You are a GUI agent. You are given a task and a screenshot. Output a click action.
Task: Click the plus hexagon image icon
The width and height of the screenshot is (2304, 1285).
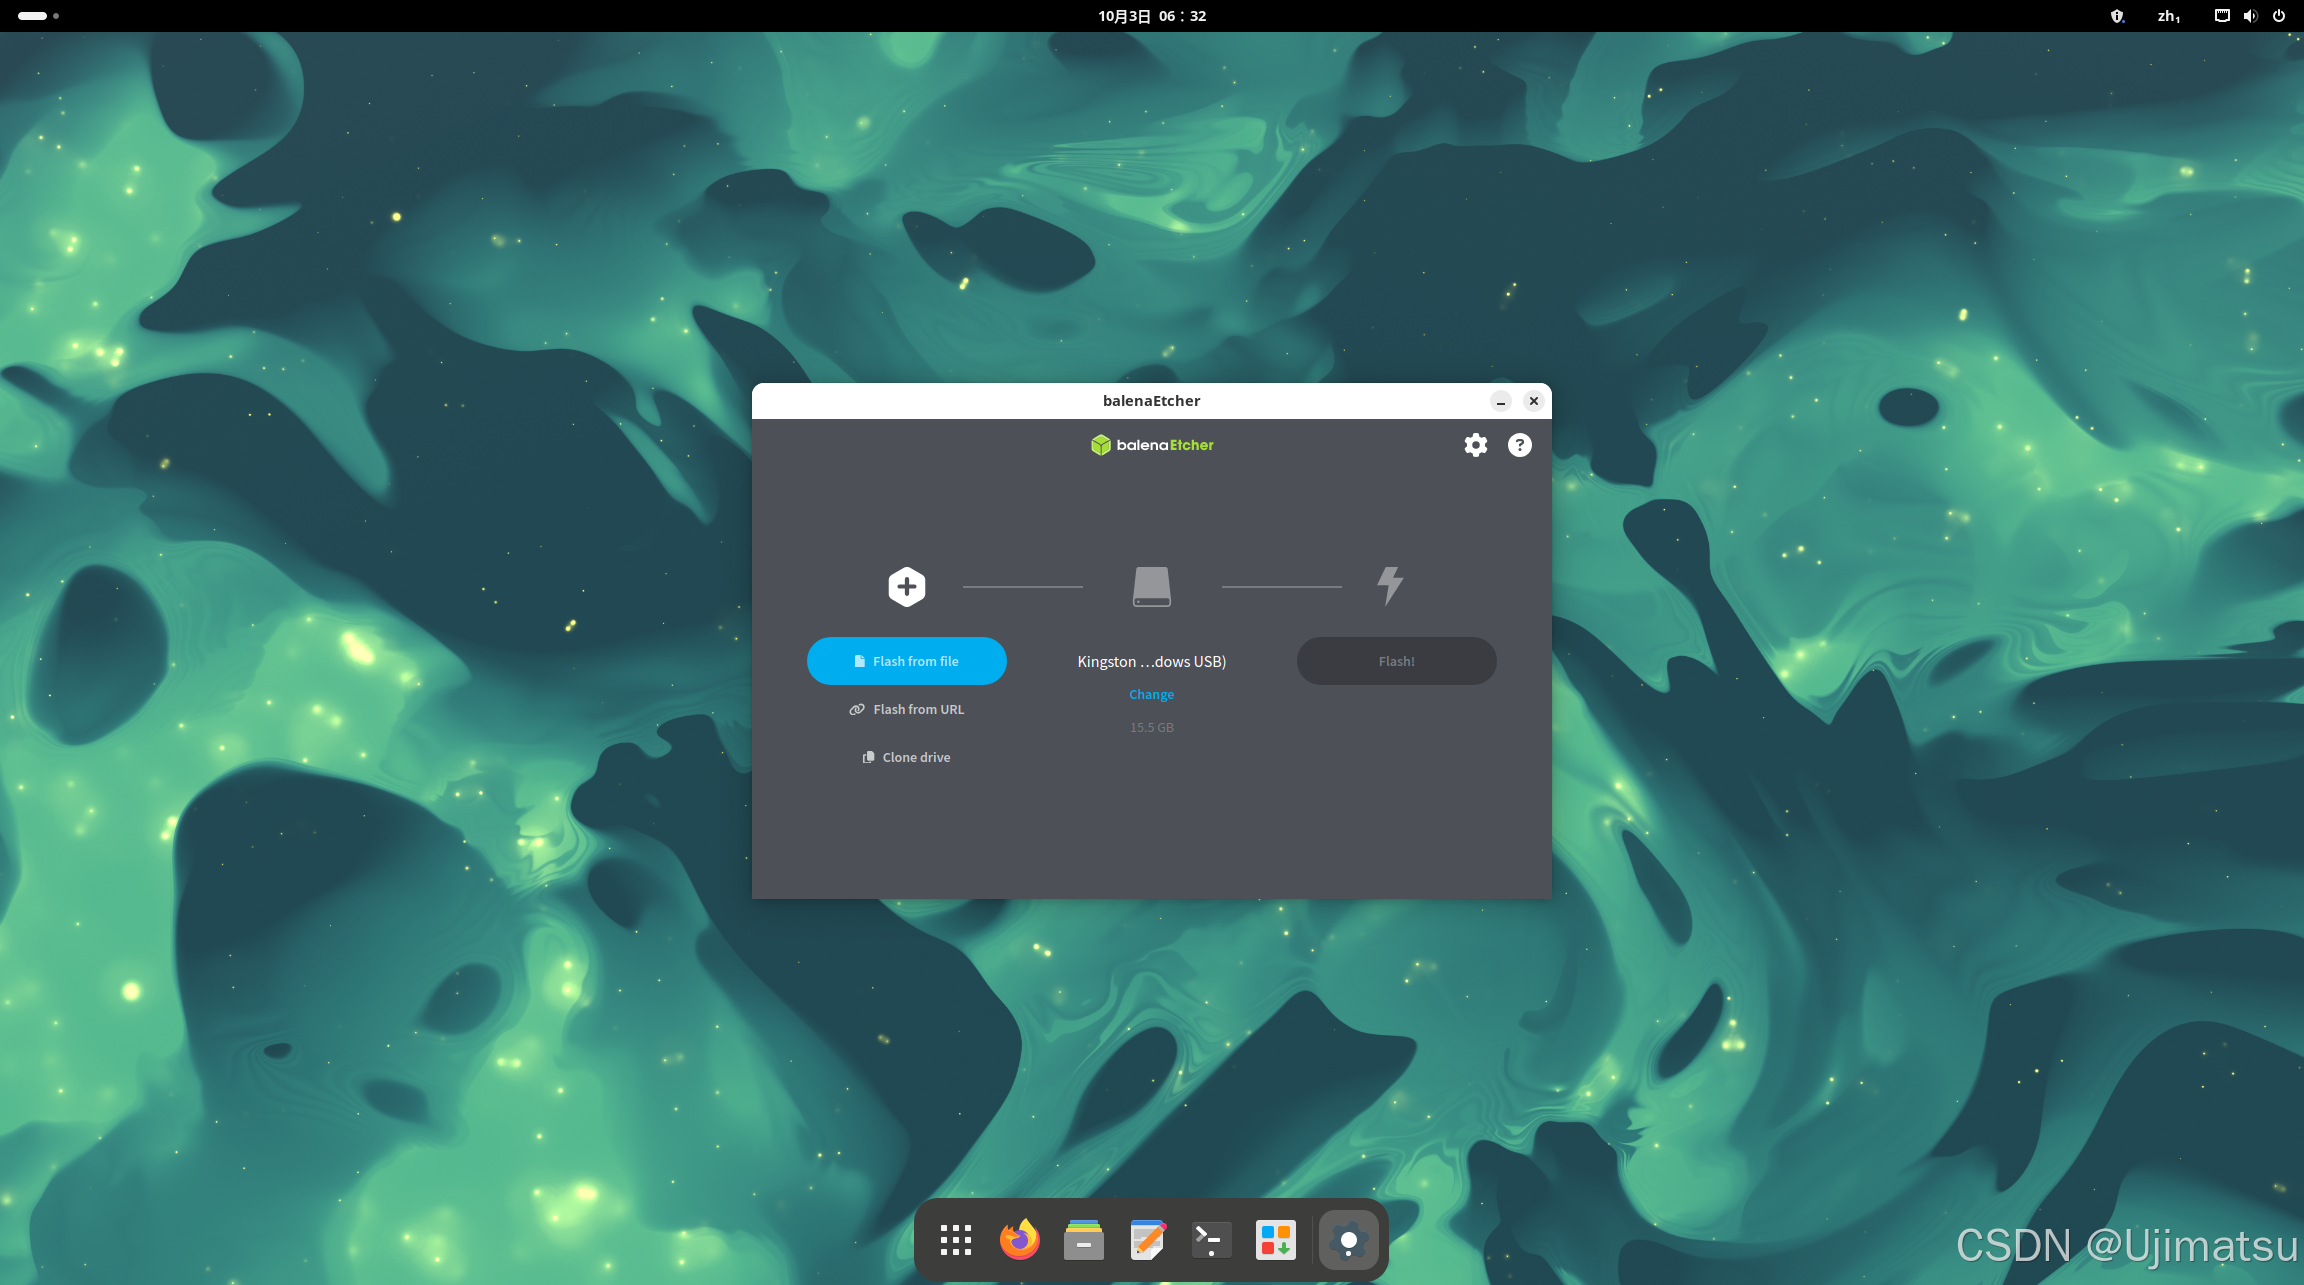(x=906, y=587)
